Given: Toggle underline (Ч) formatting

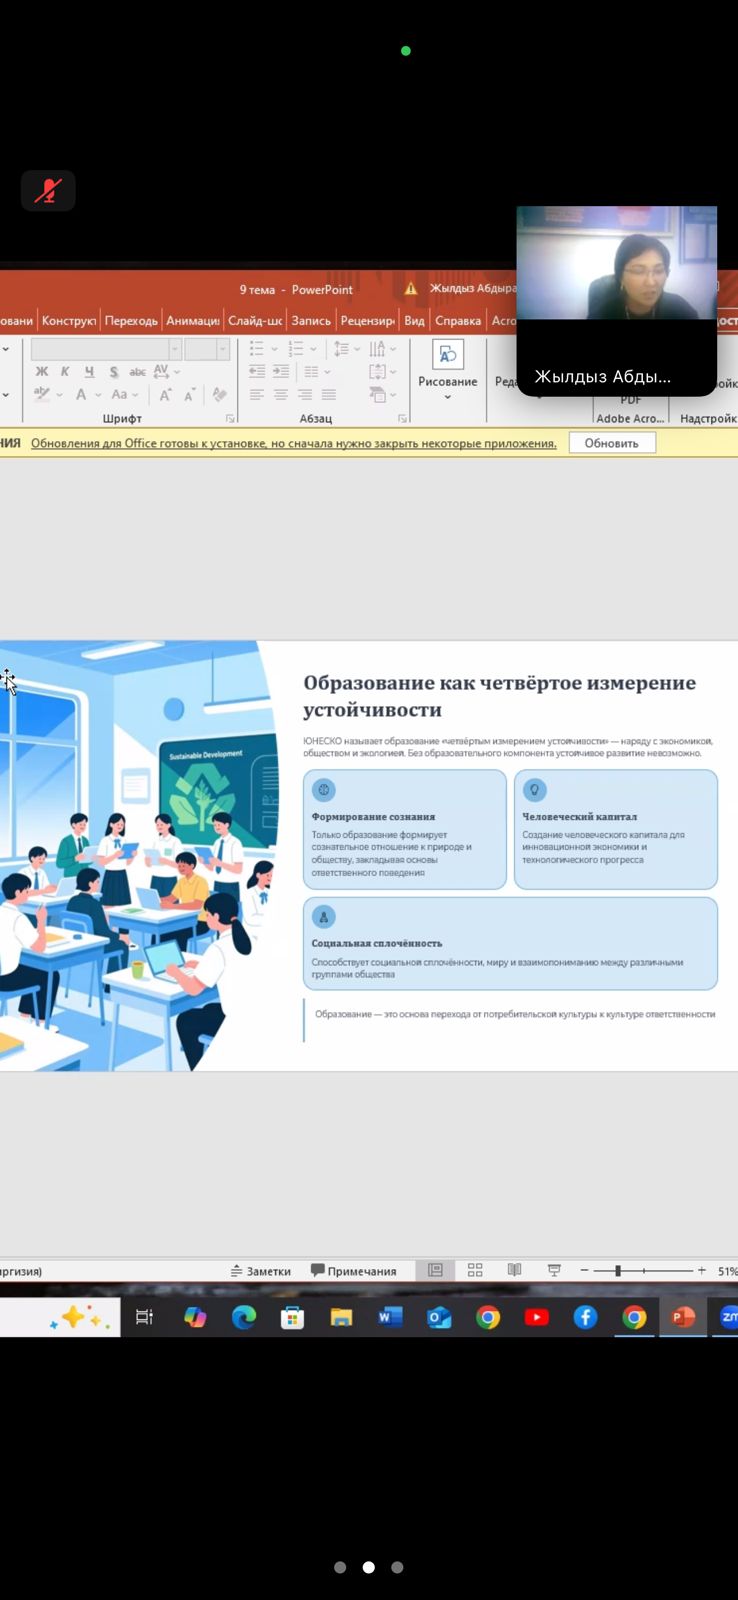Looking at the screenshot, I should coord(89,372).
